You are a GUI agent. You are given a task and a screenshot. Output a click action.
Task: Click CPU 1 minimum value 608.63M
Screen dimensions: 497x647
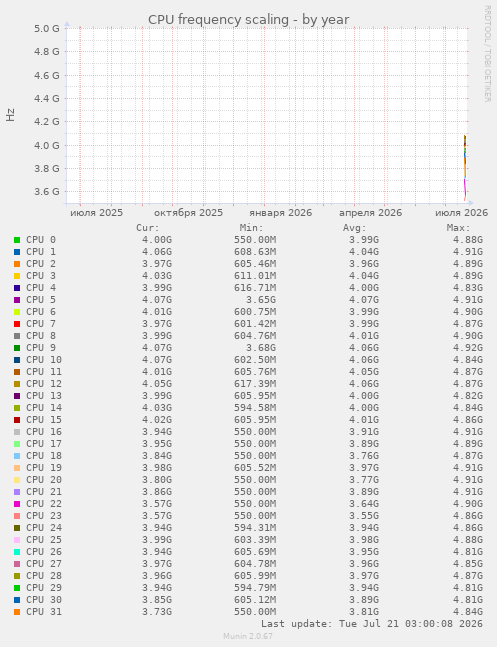point(255,252)
